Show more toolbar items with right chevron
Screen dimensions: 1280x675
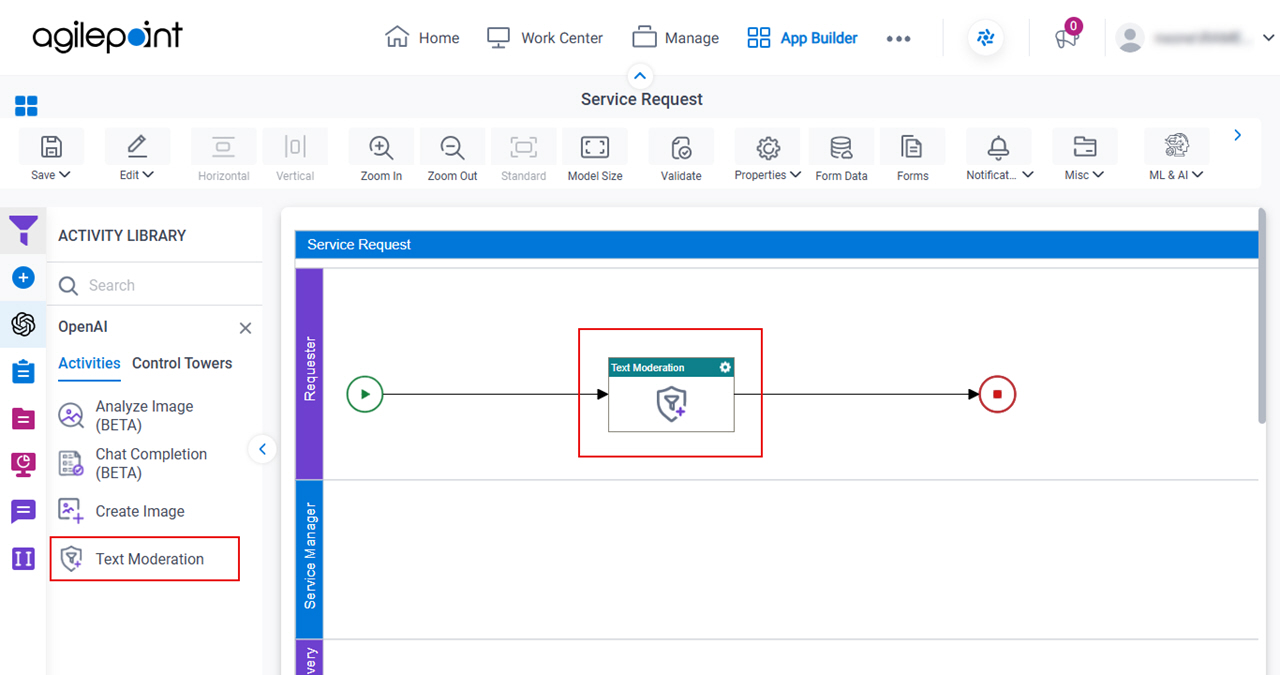(x=1237, y=135)
